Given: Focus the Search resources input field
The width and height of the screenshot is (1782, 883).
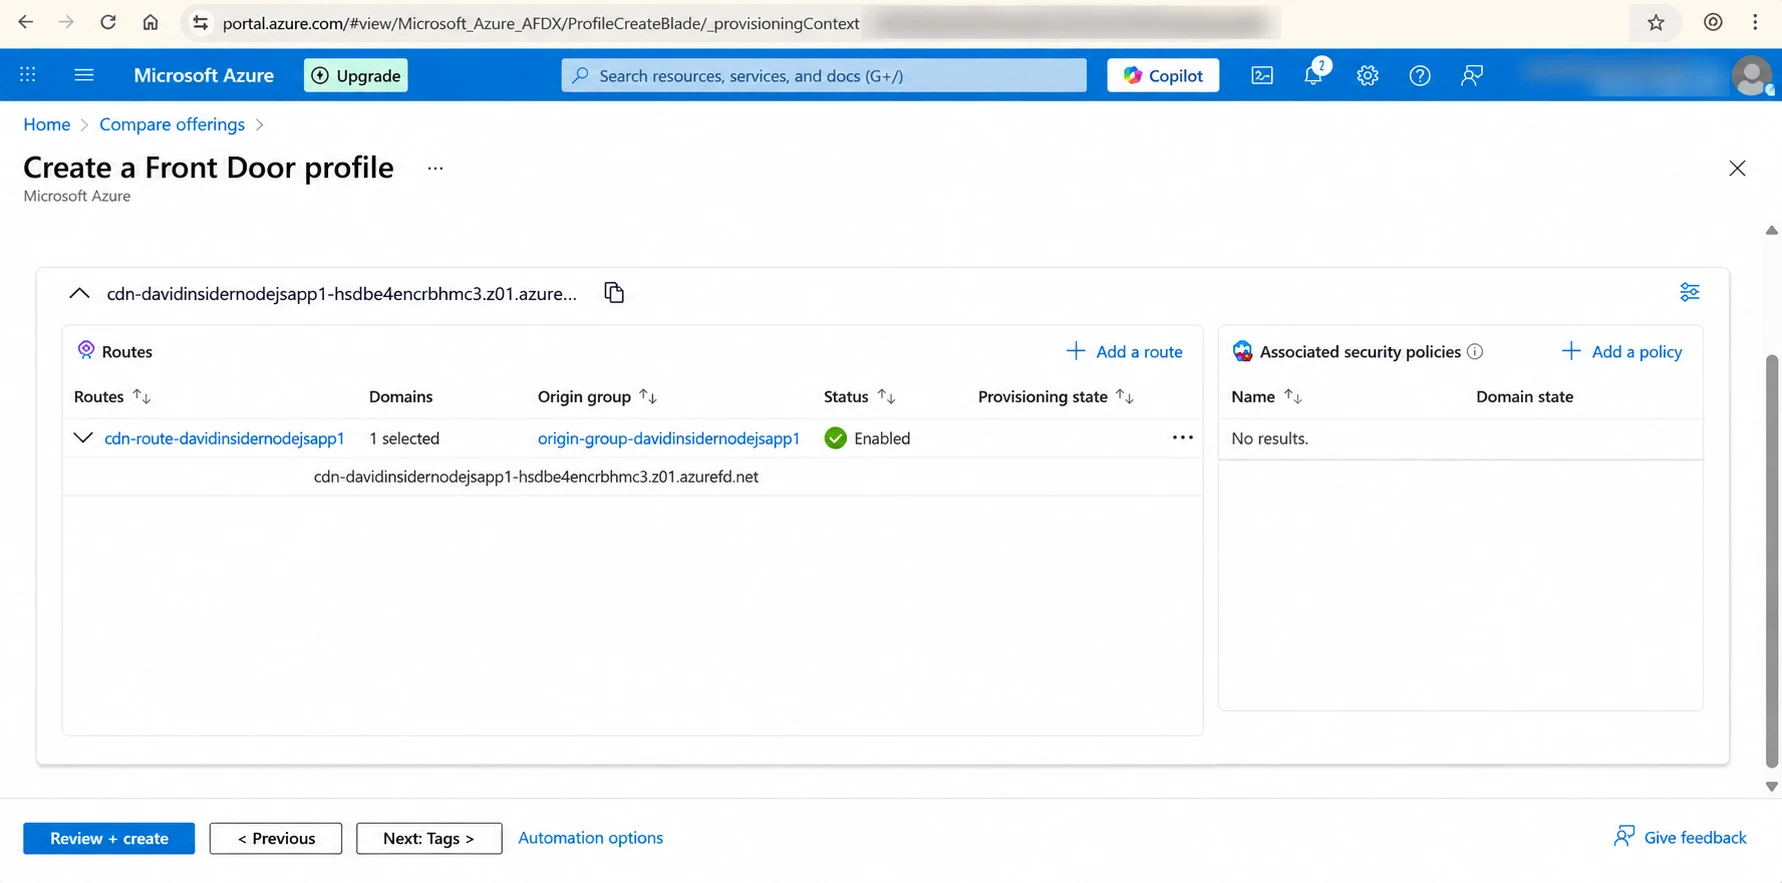Looking at the screenshot, I should (x=824, y=75).
